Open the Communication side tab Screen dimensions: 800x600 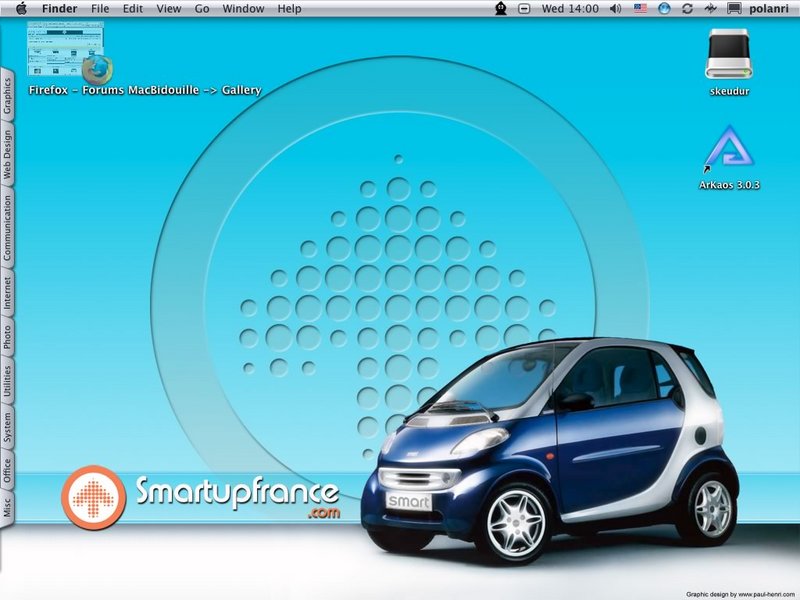[x=7, y=228]
